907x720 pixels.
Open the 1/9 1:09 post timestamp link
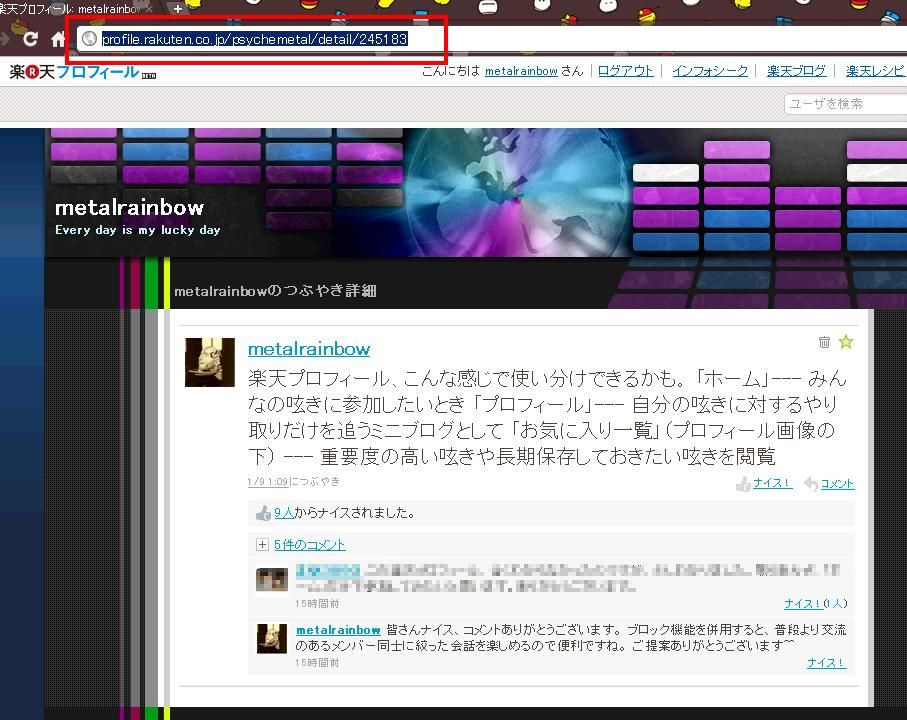tap(268, 482)
